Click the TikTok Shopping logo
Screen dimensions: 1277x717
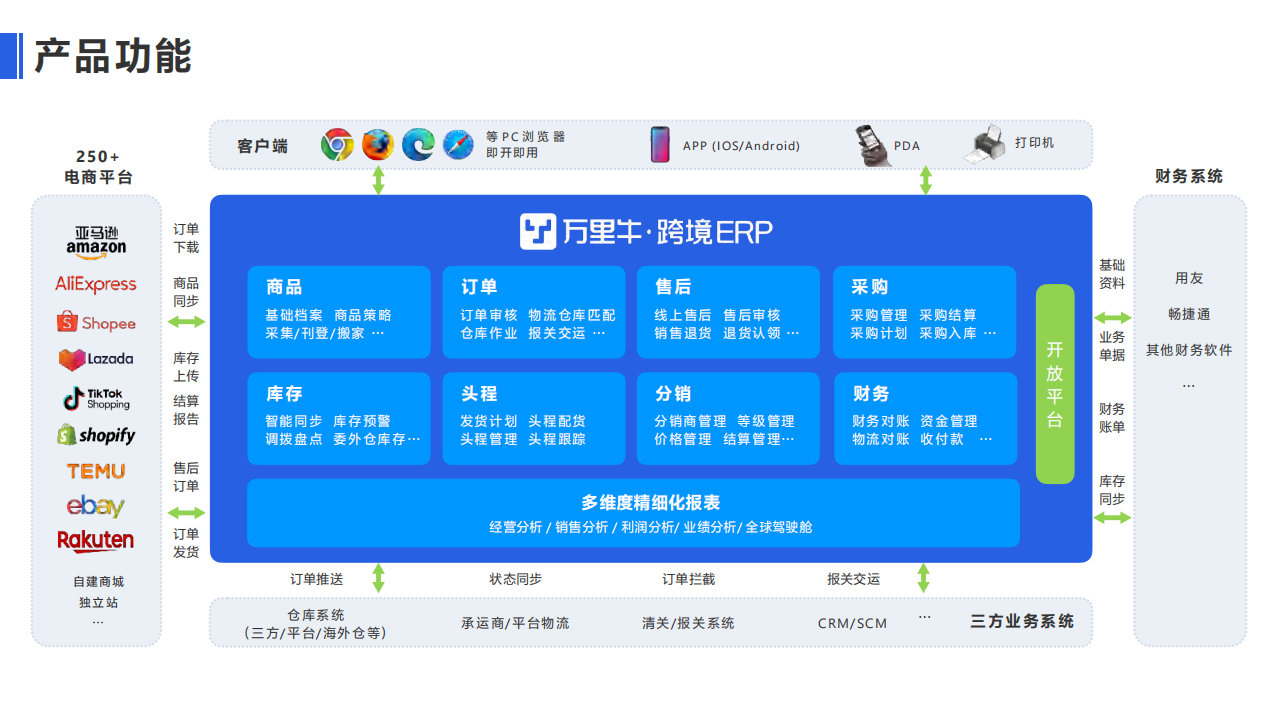(96, 399)
